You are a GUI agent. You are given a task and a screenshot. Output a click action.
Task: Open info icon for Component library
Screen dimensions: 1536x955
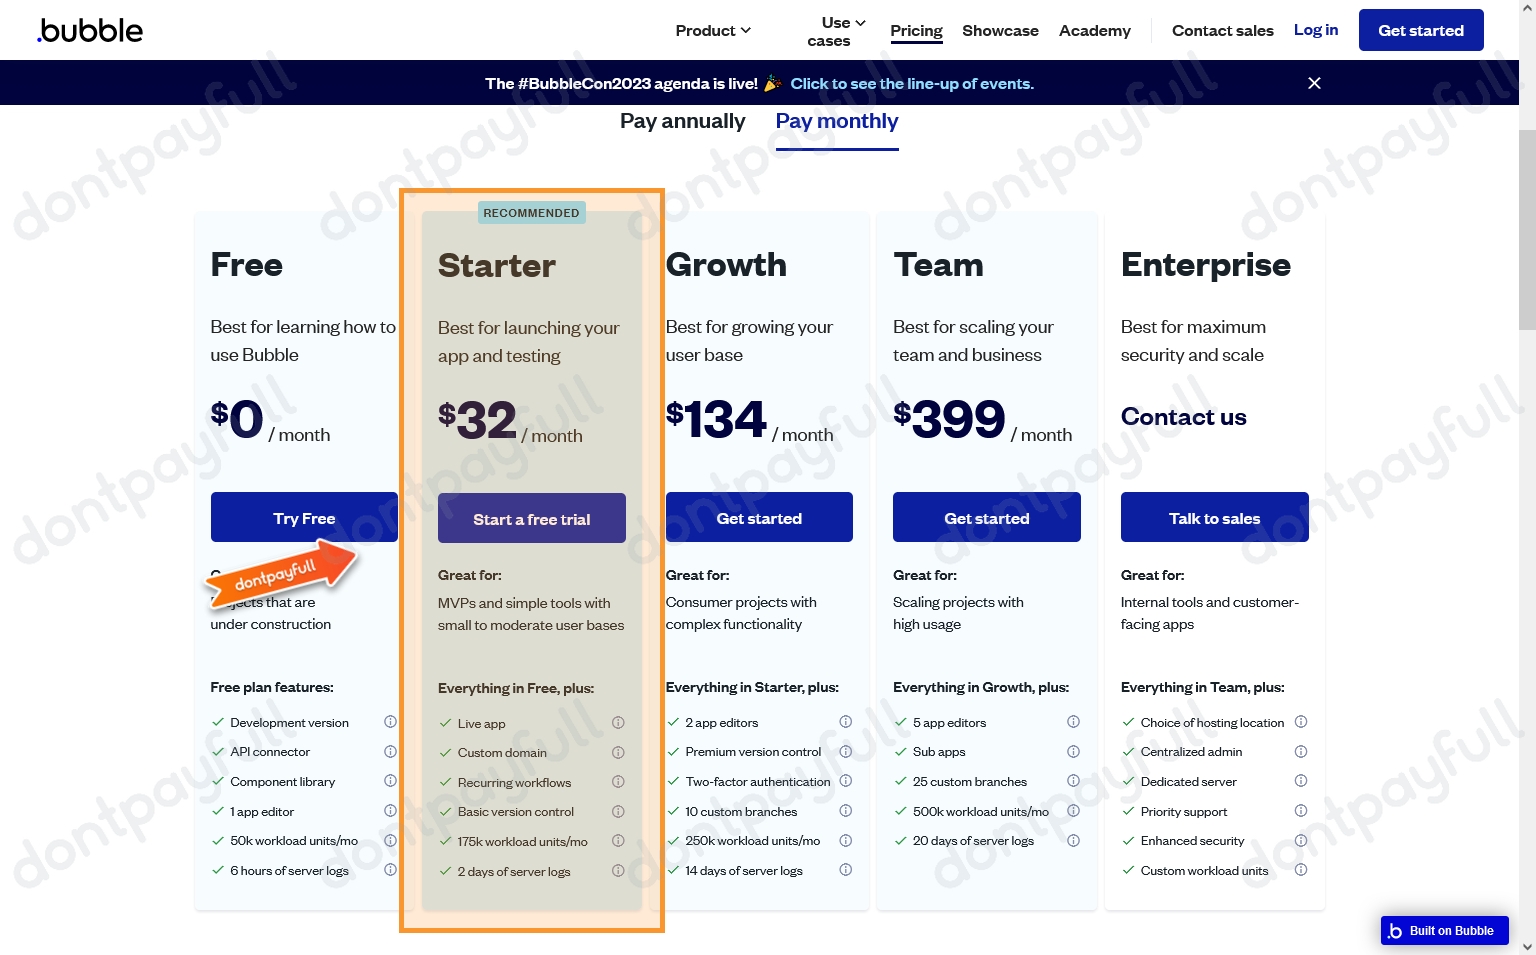pos(390,781)
